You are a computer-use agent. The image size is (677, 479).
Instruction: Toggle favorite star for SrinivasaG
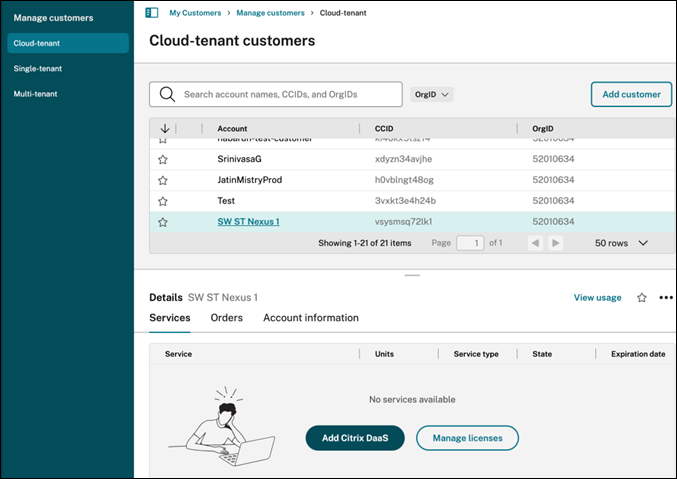163,159
